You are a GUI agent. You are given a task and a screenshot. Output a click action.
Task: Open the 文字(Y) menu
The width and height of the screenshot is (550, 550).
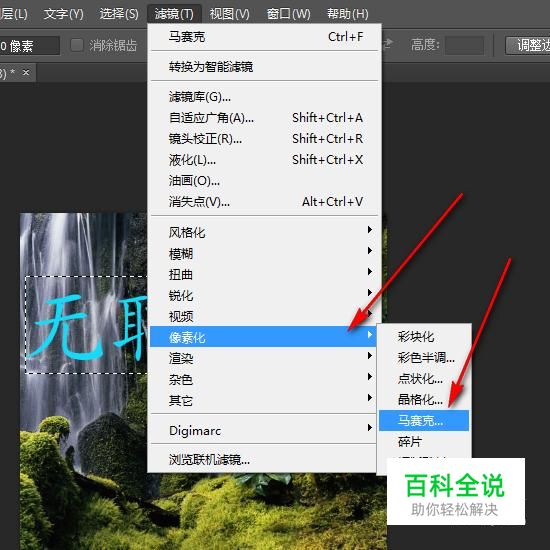pos(63,14)
